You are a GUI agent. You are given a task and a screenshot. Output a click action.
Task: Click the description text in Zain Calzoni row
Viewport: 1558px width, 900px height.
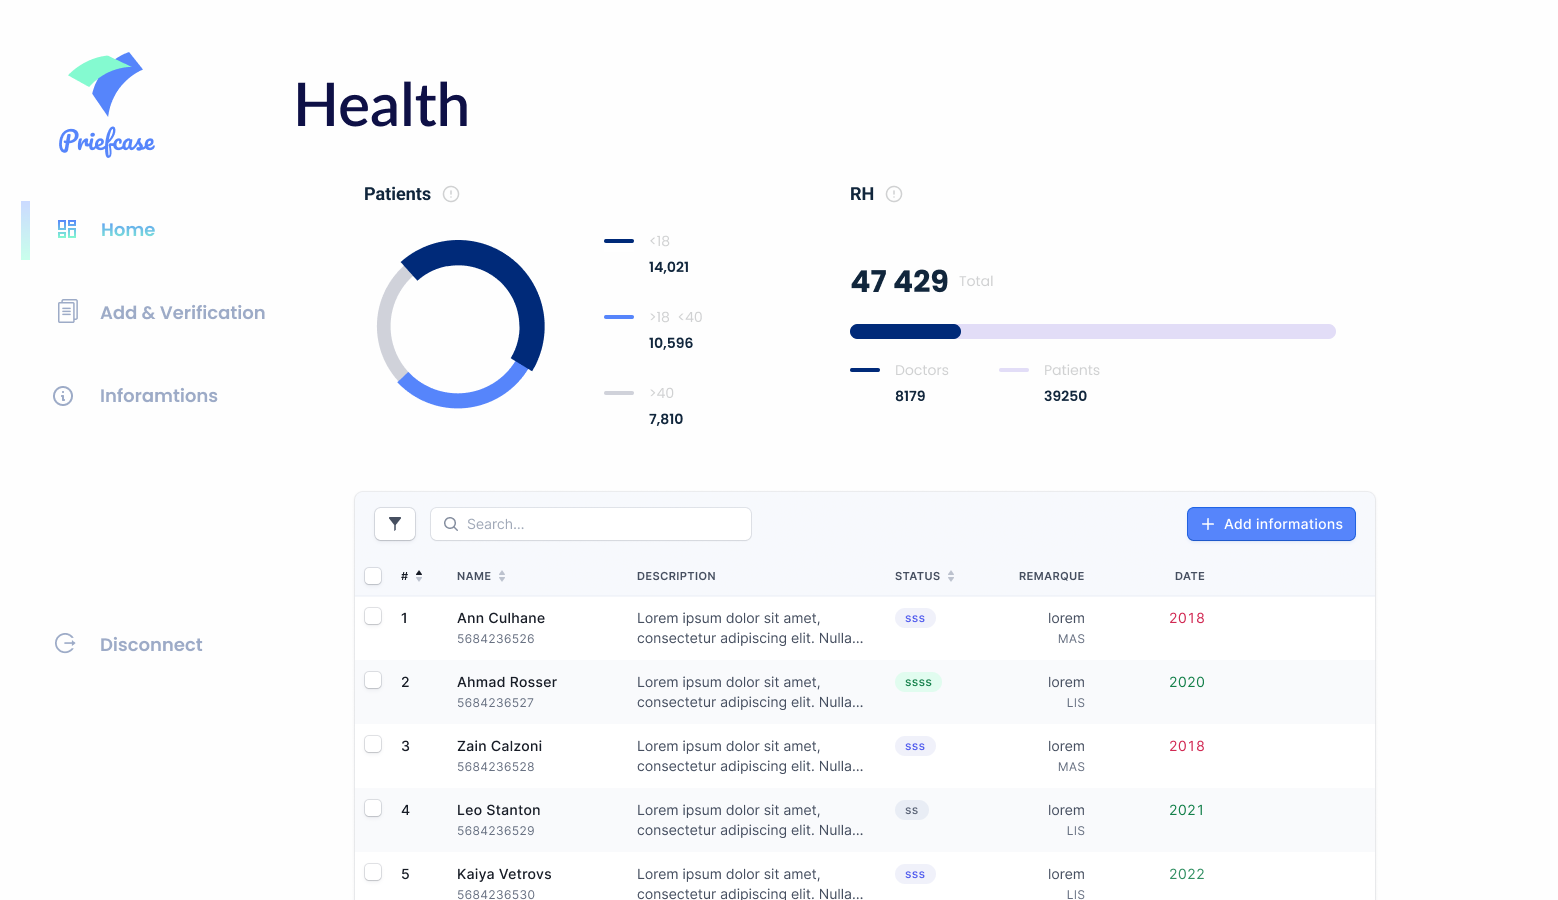(x=750, y=756)
